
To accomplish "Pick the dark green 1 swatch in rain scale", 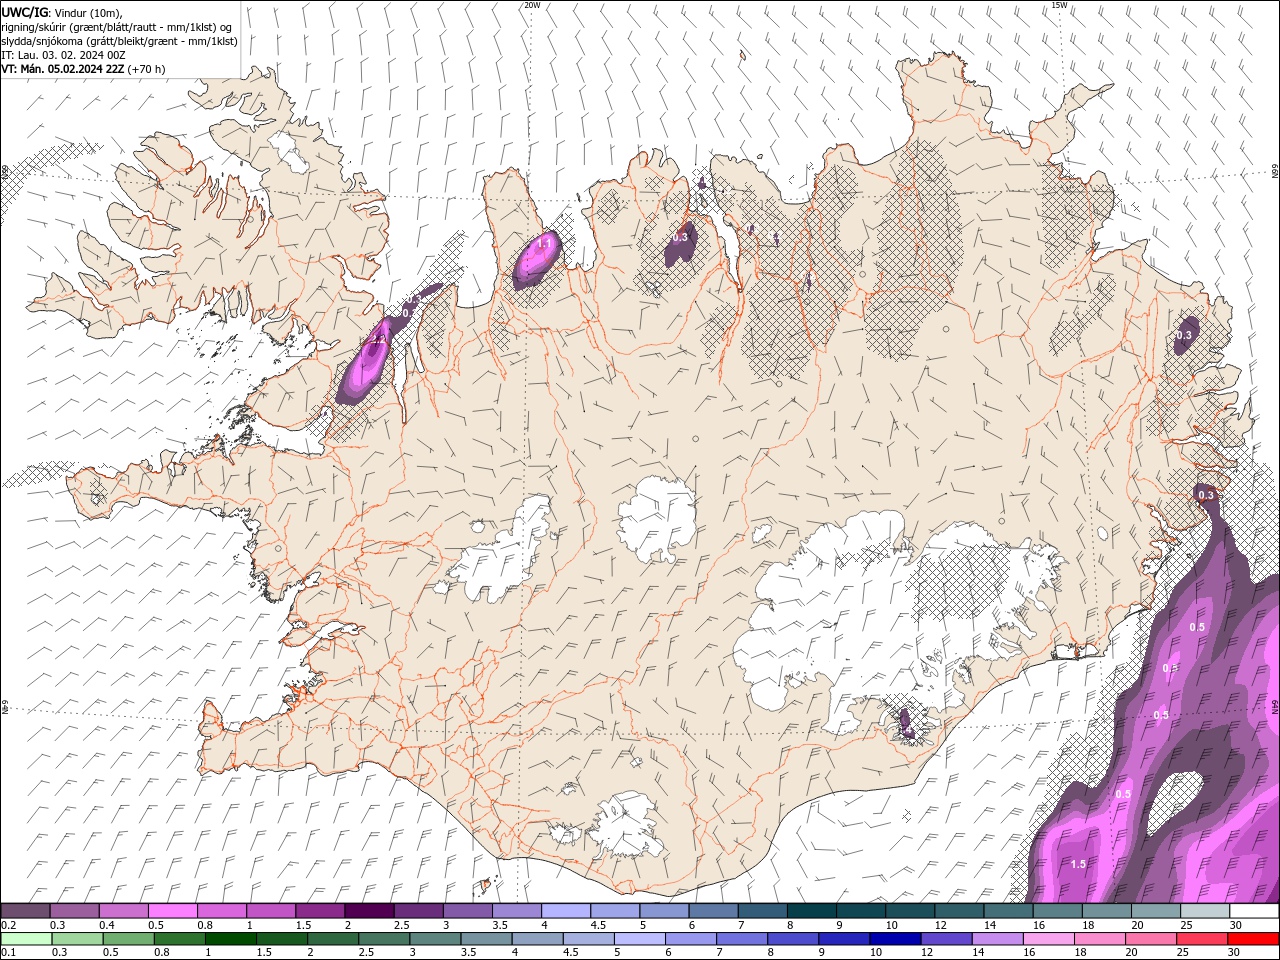I will 231,939.
